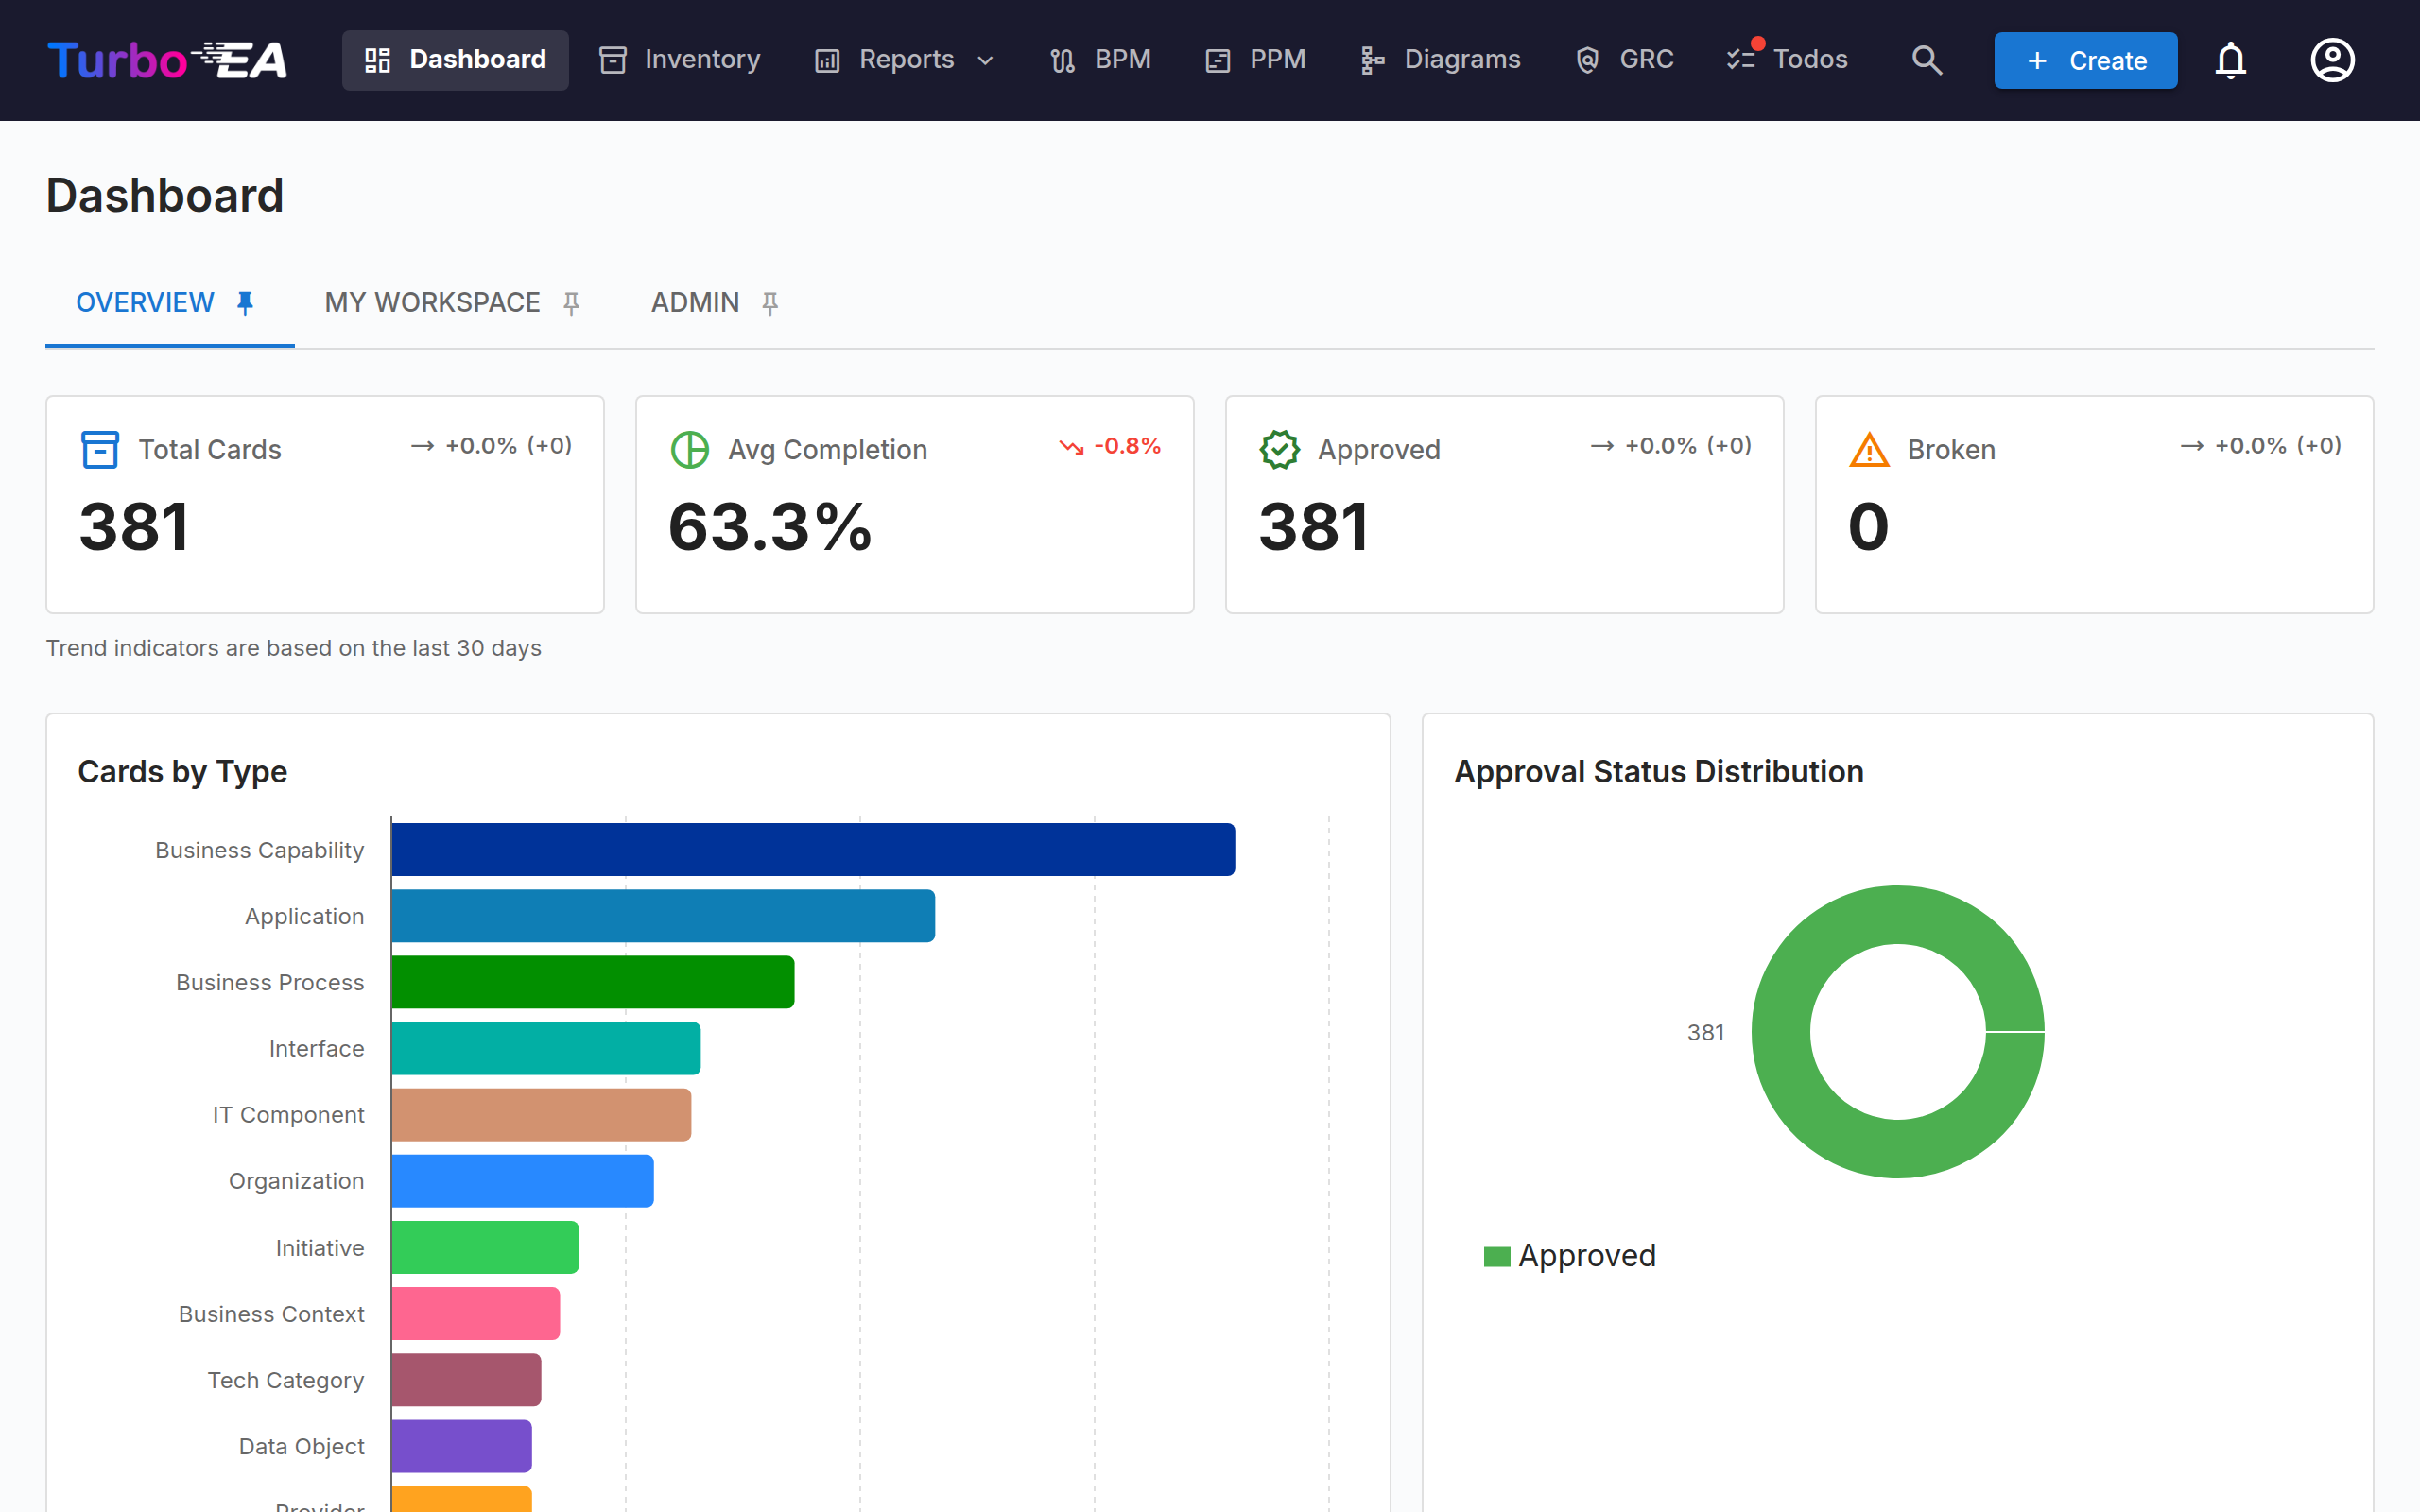Open the Inventory page

[680, 60]
